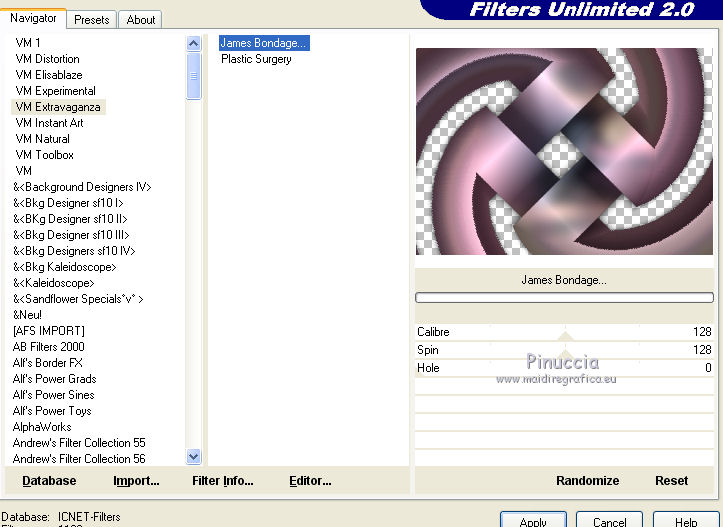Select &<BKg Designer sf10 II> category
Viewport: 723px width, 527px height.
(x=70, y=219)
